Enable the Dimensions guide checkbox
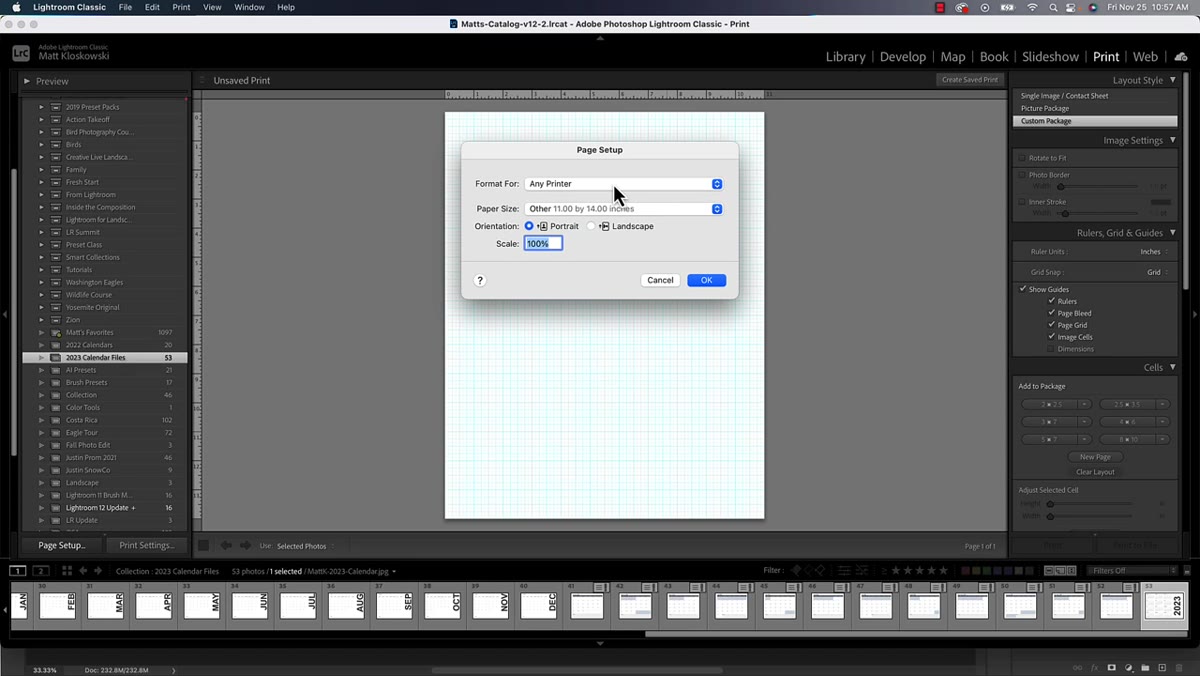Screen dimensions: 1200x676 point(1051,349)
